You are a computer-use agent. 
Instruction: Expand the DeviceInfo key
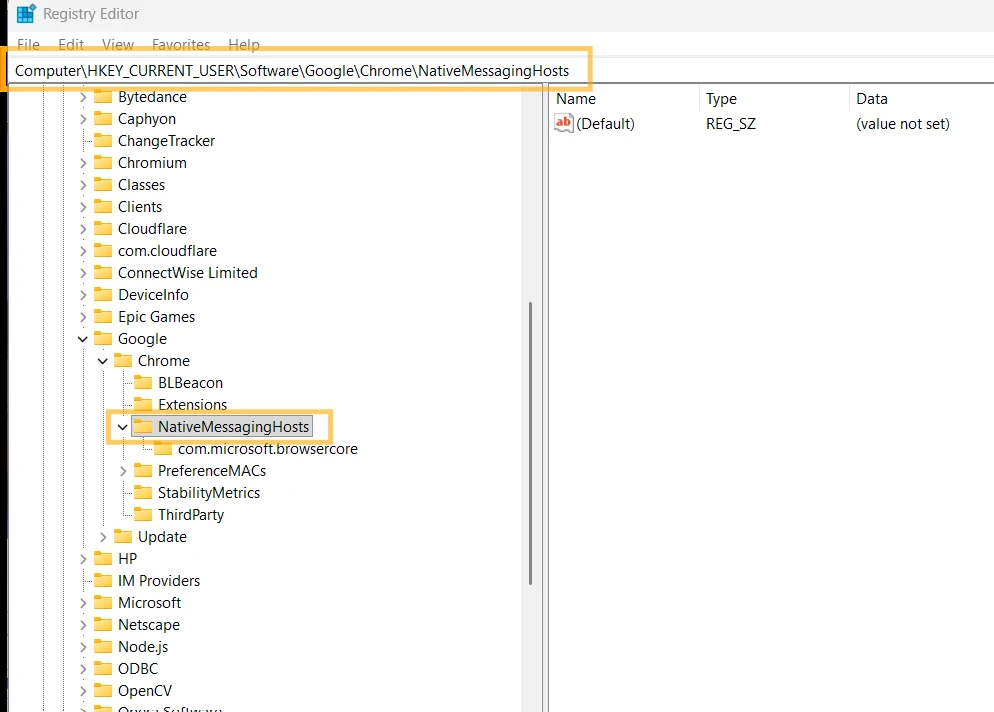(83, 295)
